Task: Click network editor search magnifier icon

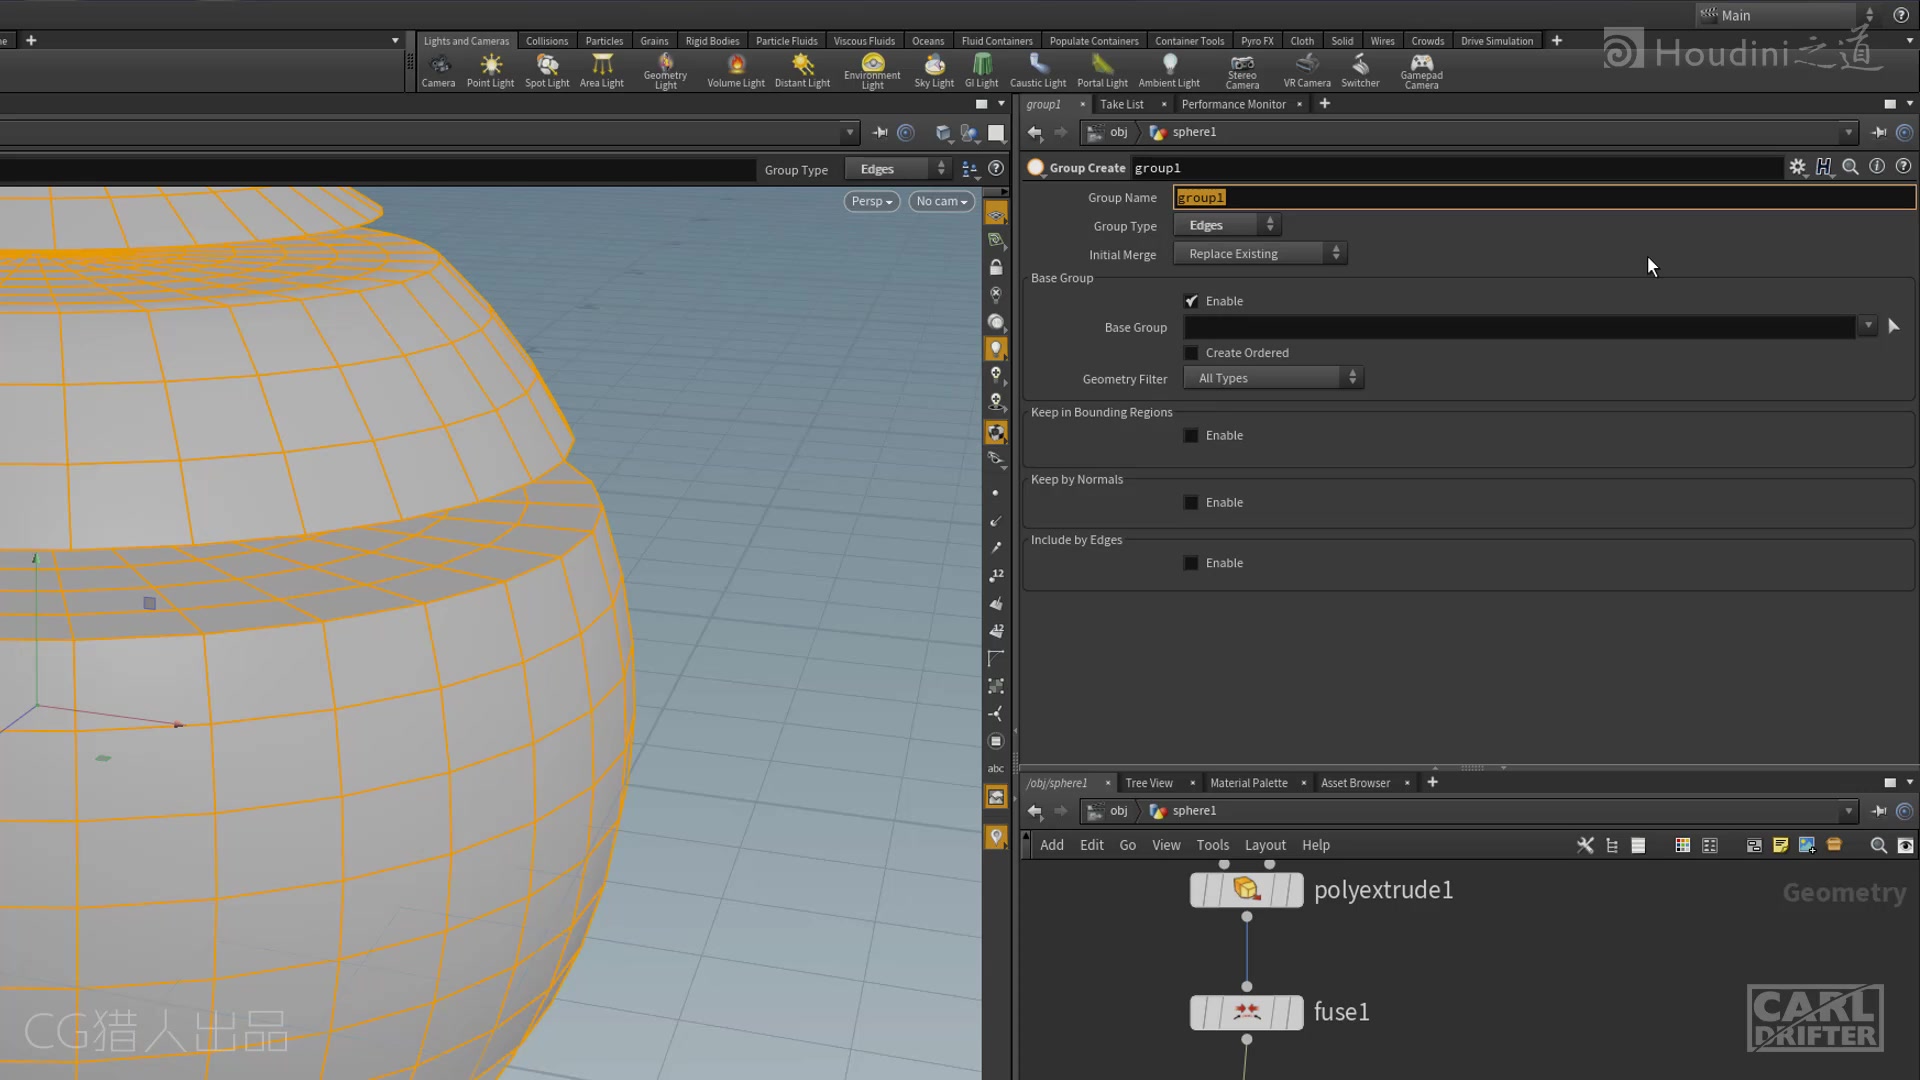Action: click(x=1878, y=846)
